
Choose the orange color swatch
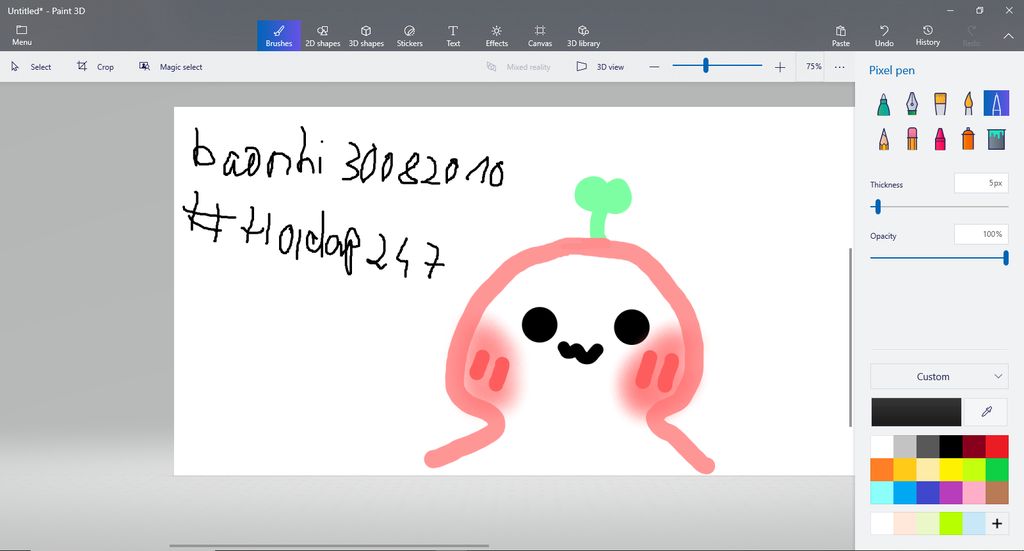[x=882, y=470]
